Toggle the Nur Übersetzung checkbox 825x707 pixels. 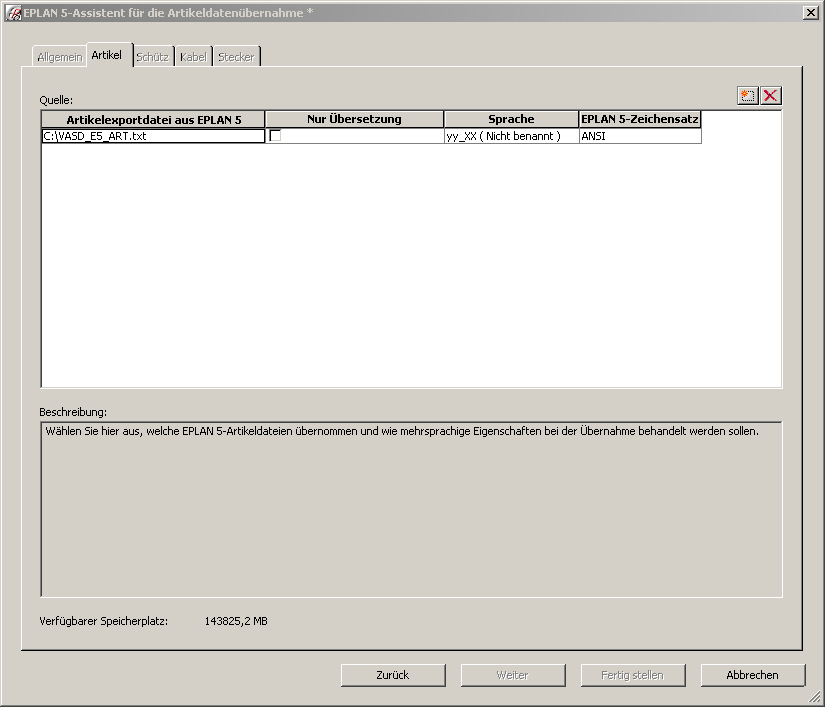(275, 136)
